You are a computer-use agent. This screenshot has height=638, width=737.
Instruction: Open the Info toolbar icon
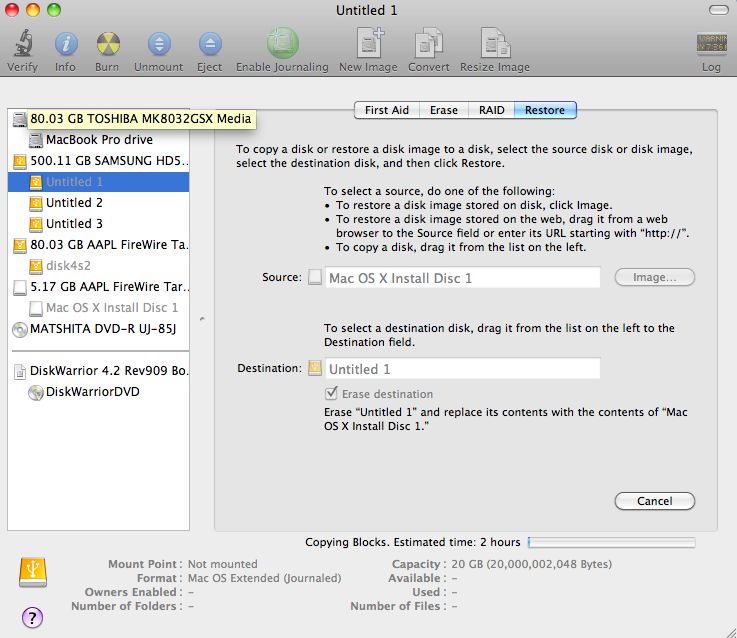[66, 44]
